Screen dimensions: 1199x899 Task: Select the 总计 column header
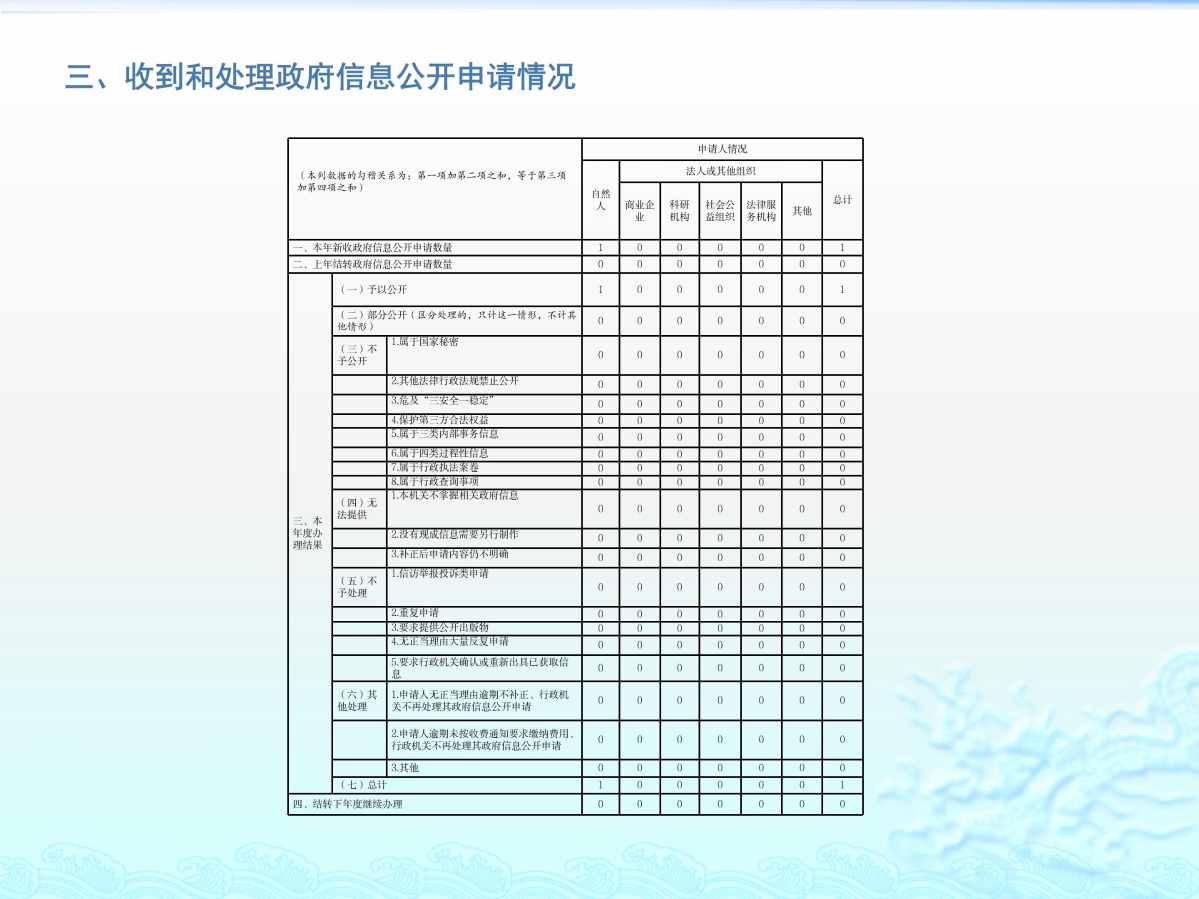point(842,200)
